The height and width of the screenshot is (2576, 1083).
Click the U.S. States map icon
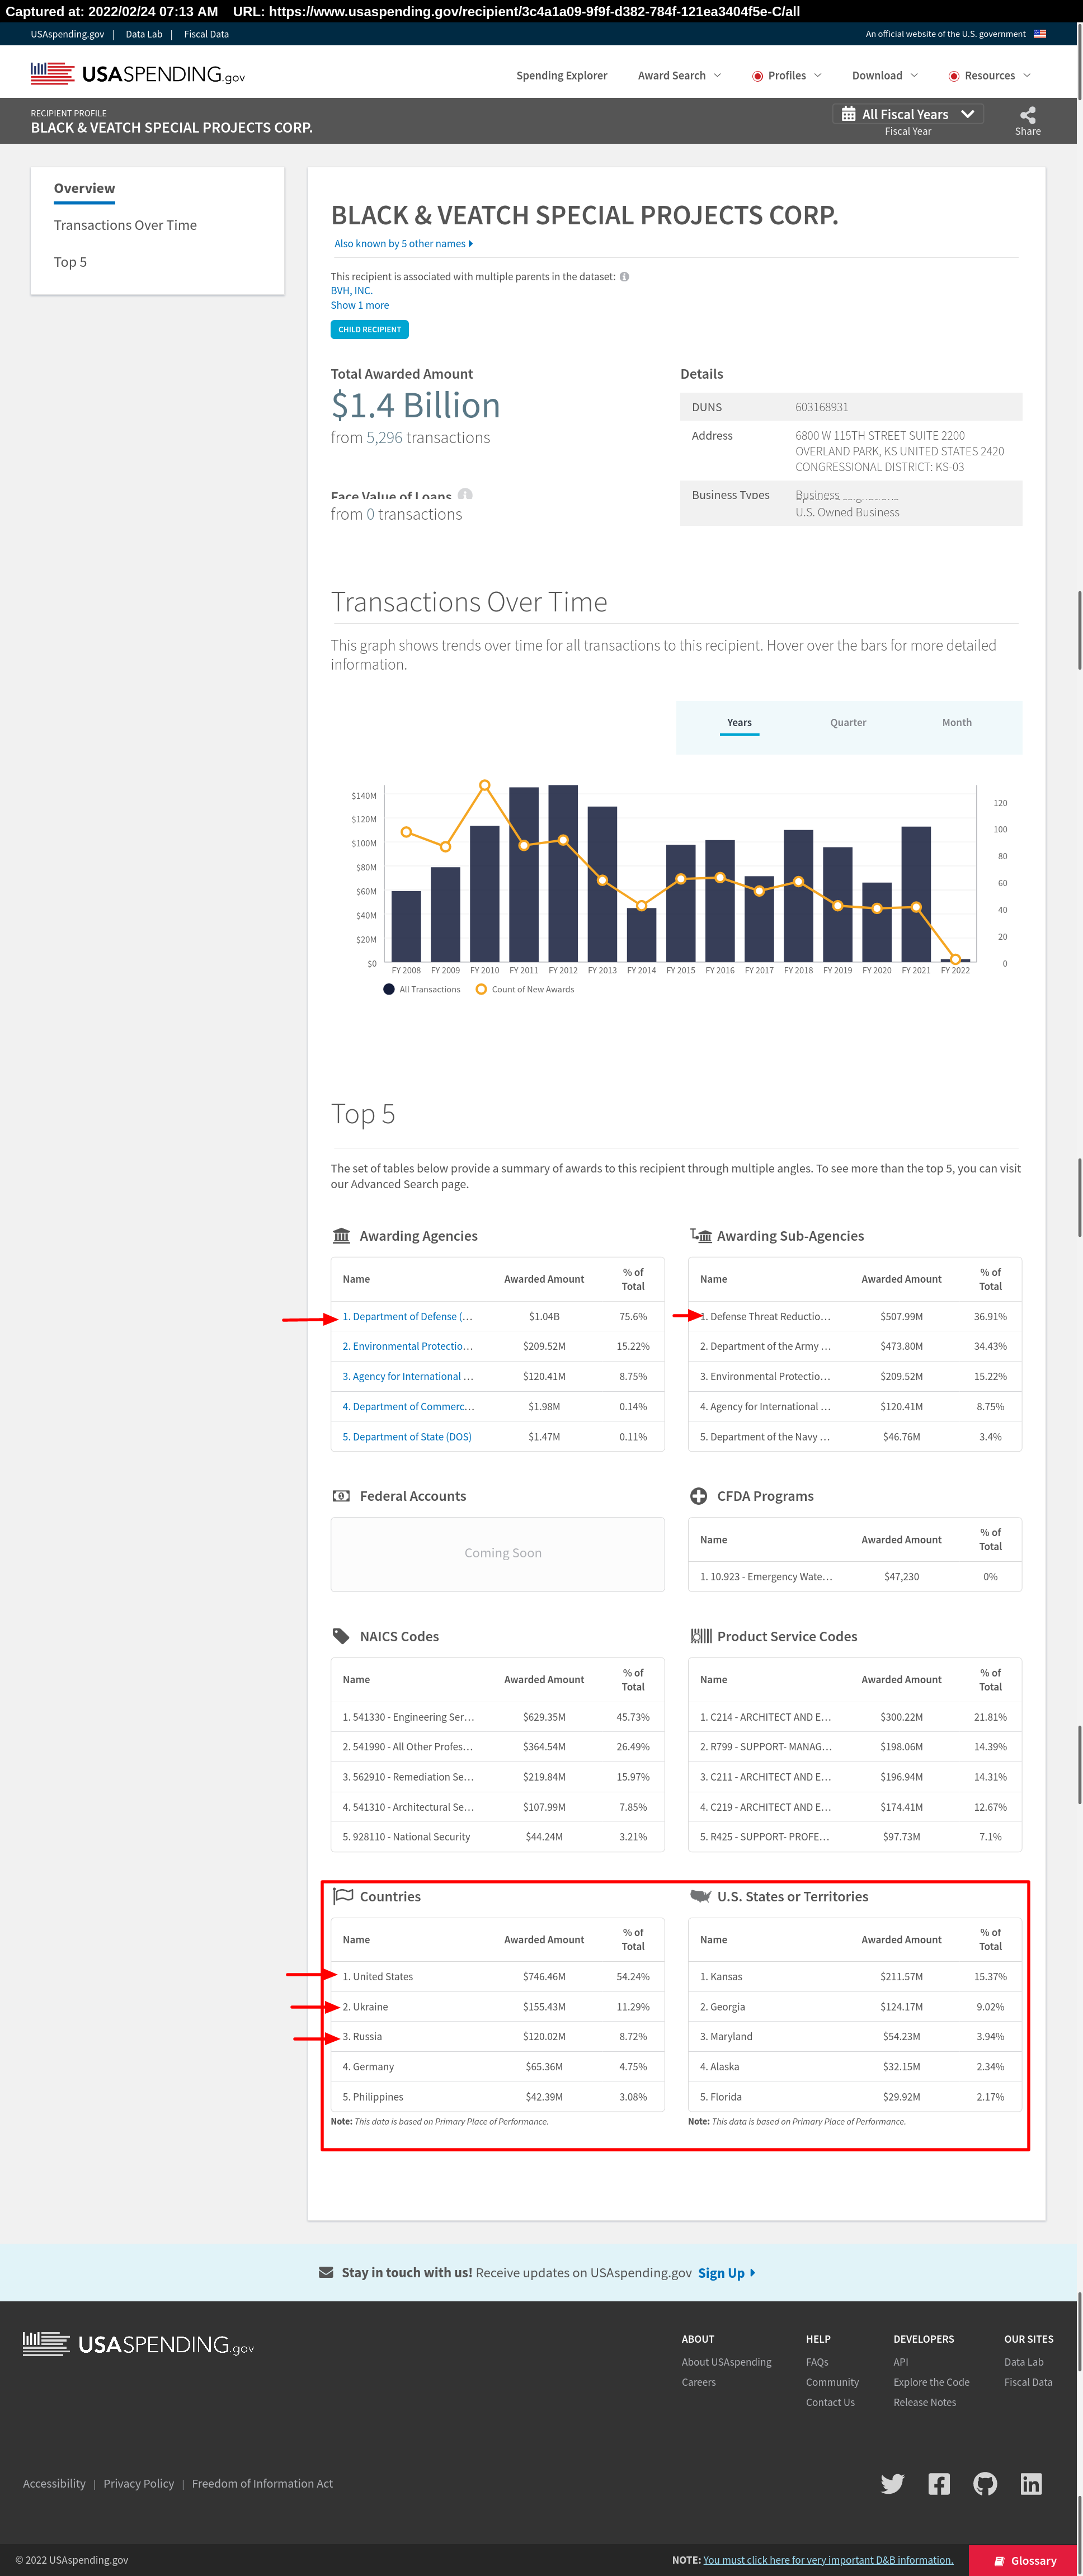pyautogui.click(x=700, y=1896)
